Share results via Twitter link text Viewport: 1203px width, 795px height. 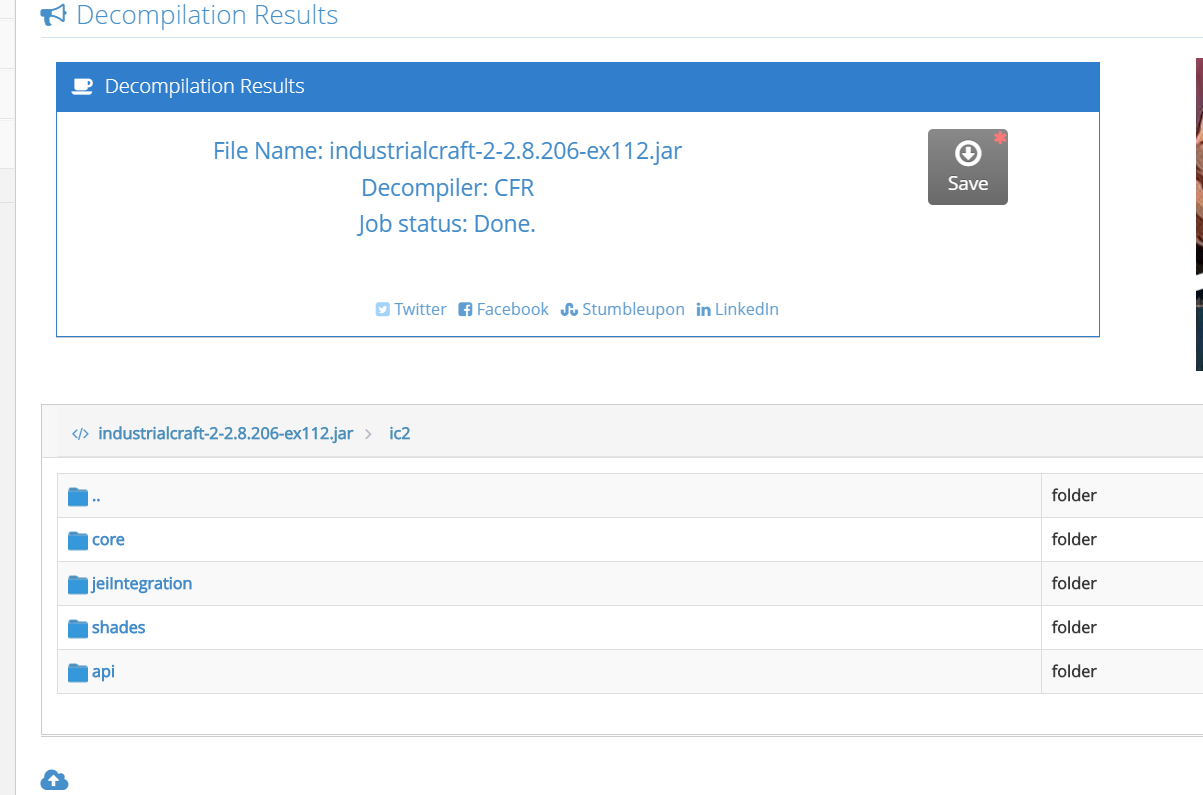(x=420, y=310)
